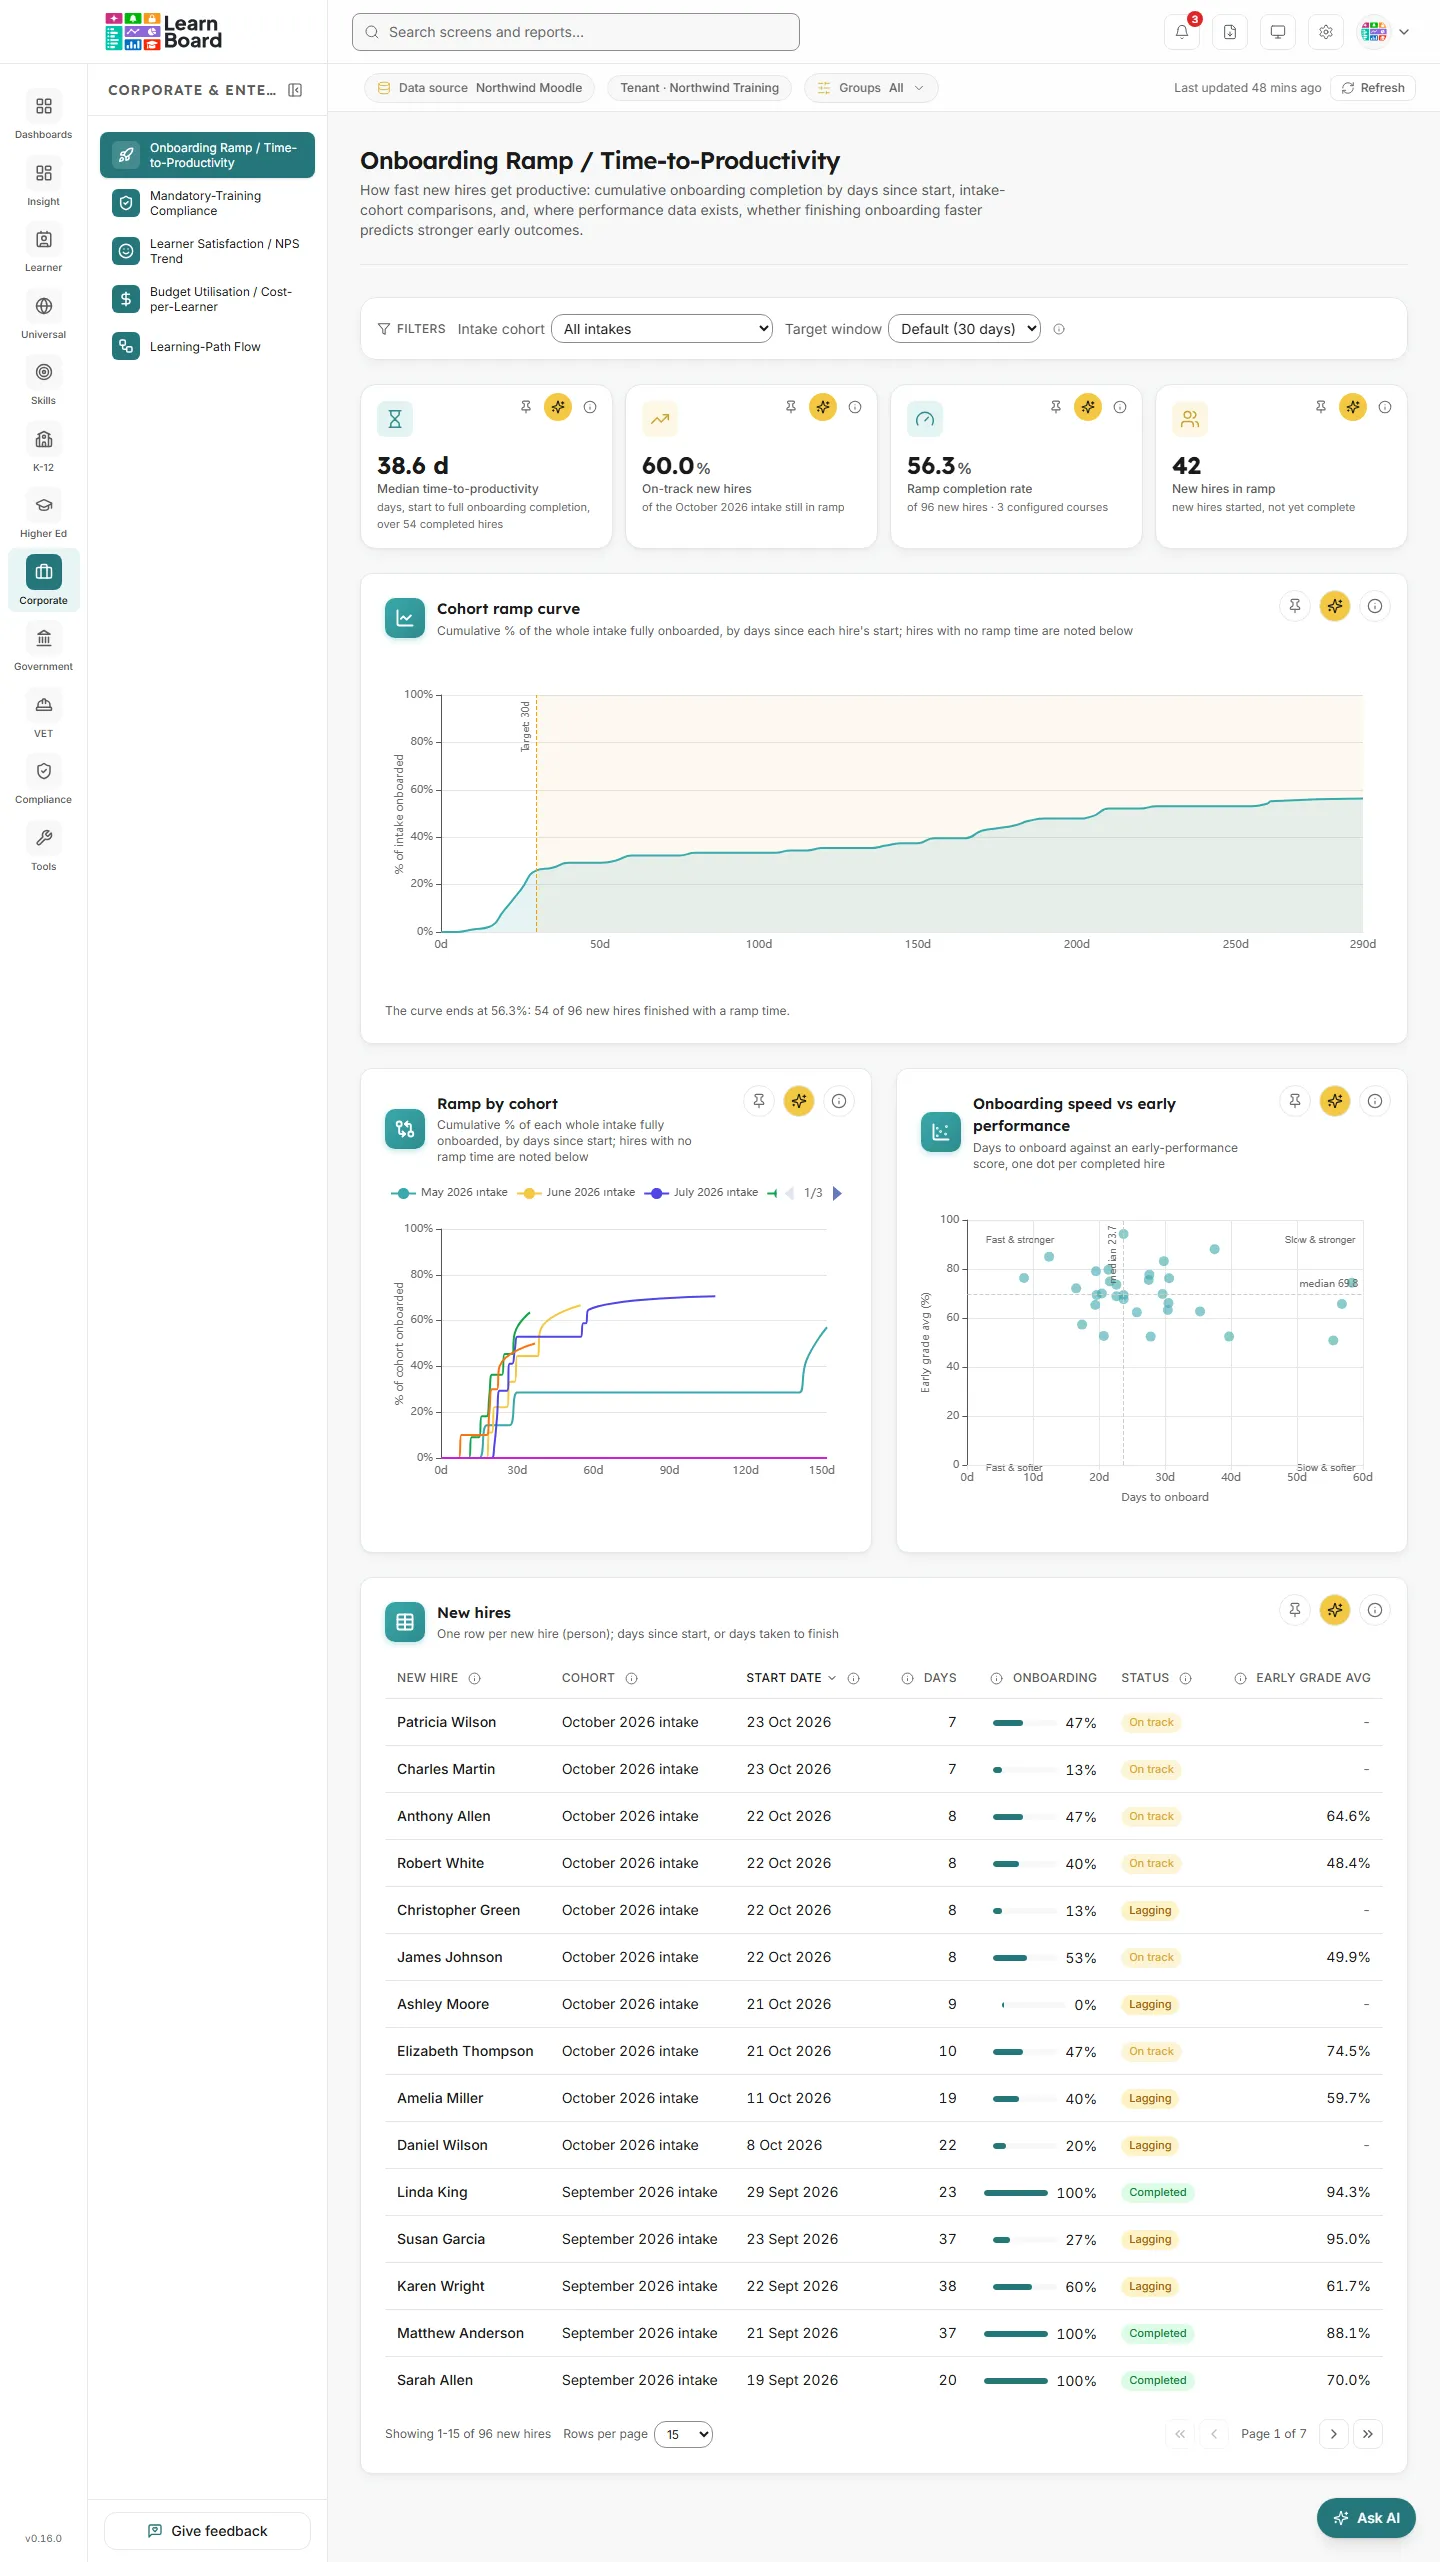Show info next to Target window filter
This screenshot has width=1440, height=2562.
coord(1059,329)
